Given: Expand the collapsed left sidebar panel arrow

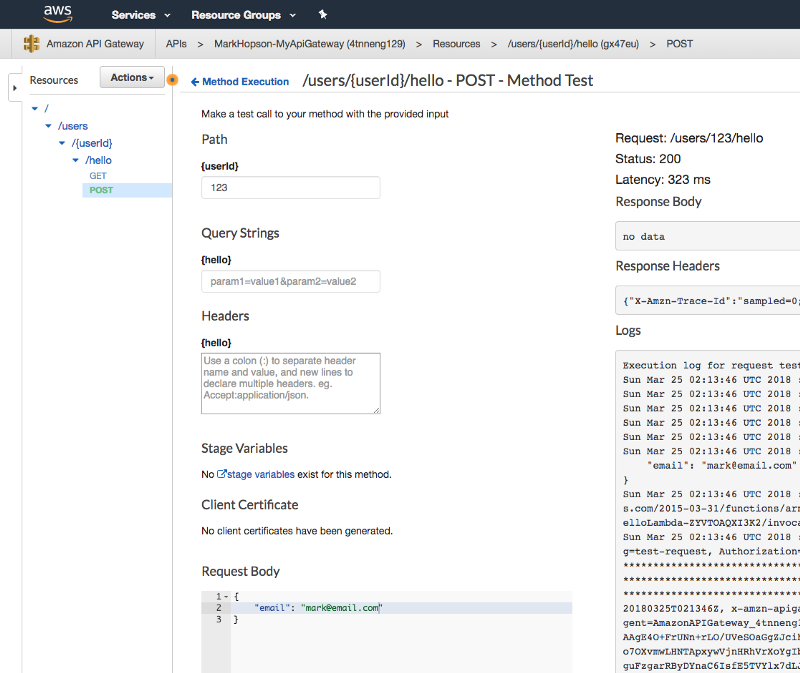Looking at the screenshot, I should pos(14,88).
